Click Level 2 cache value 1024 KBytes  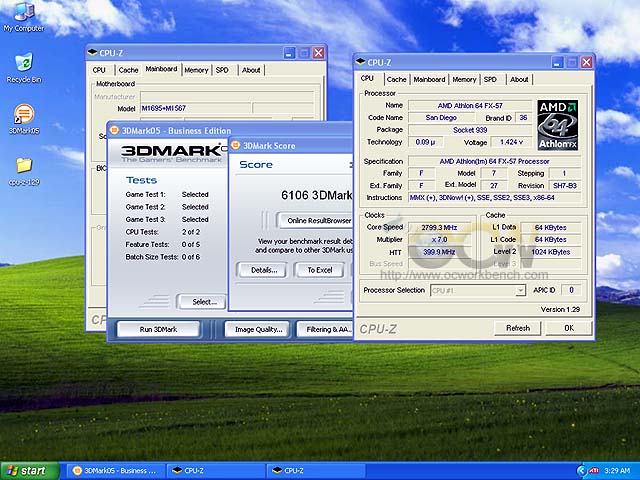tap(550, 252)
